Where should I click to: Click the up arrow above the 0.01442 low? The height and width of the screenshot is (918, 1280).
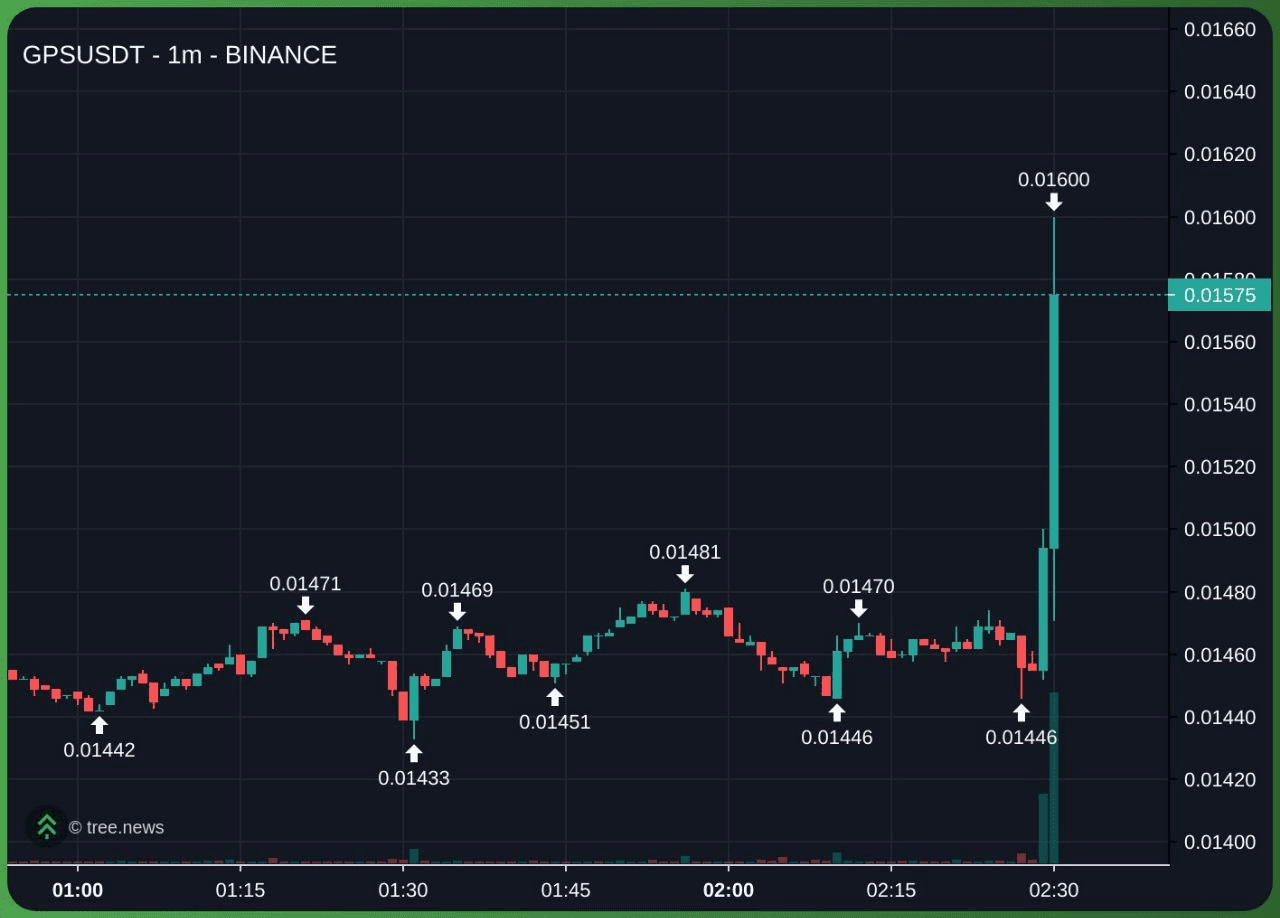click(x=99, y=725)
